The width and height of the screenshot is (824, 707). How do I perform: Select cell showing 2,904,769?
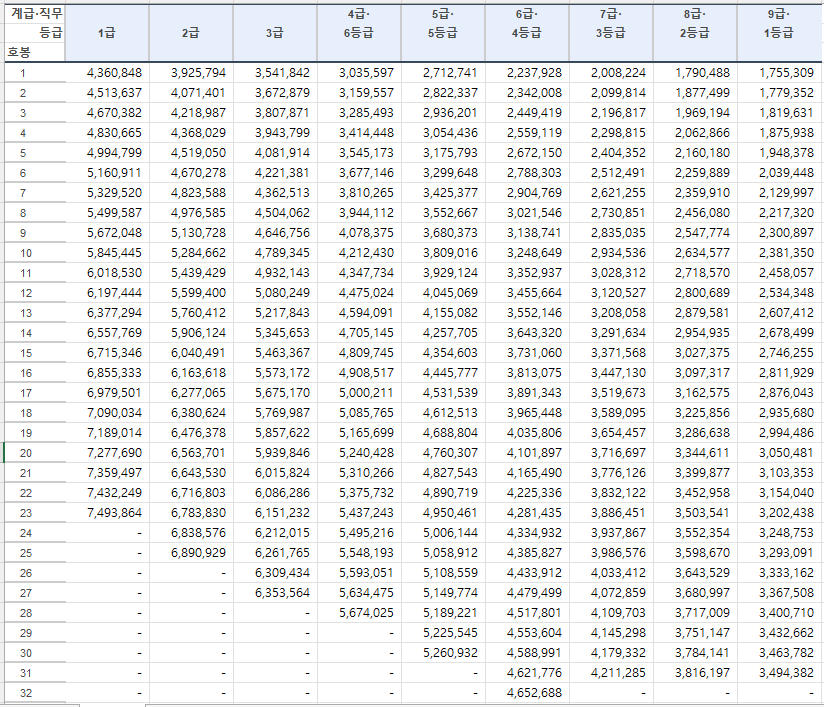(528, 192)
